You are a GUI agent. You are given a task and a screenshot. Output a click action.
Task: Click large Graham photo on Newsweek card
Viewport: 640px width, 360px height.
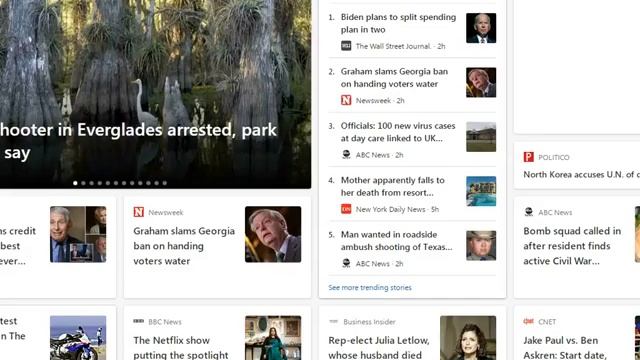(x=273, y=234)
